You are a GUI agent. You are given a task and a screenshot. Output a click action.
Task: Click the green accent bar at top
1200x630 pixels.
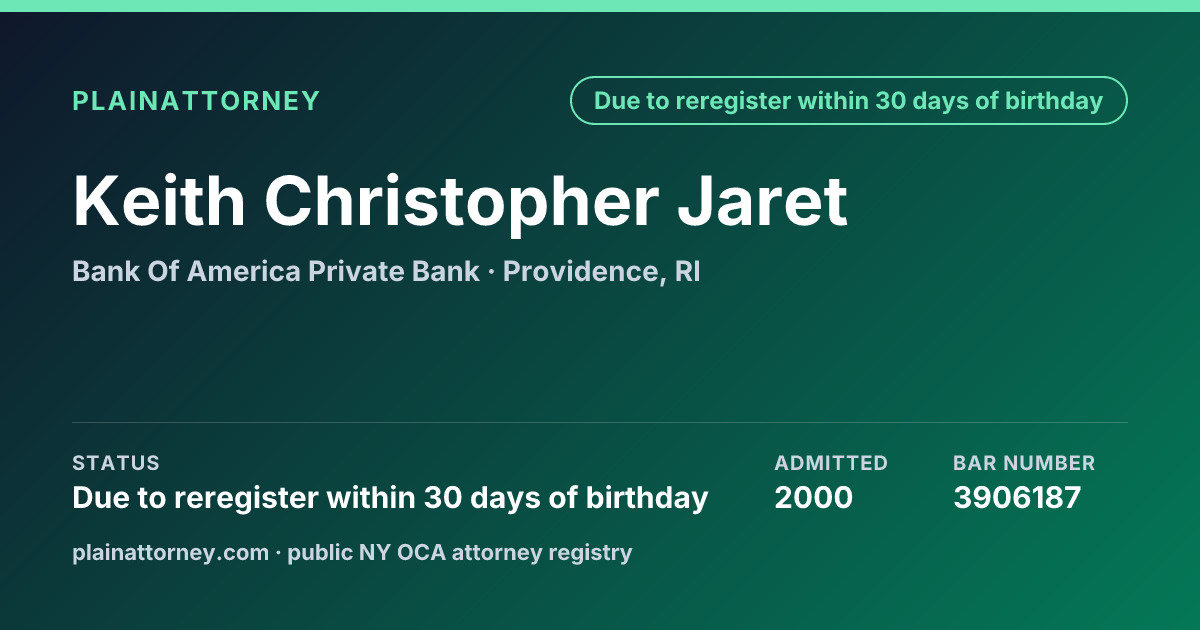600,6
